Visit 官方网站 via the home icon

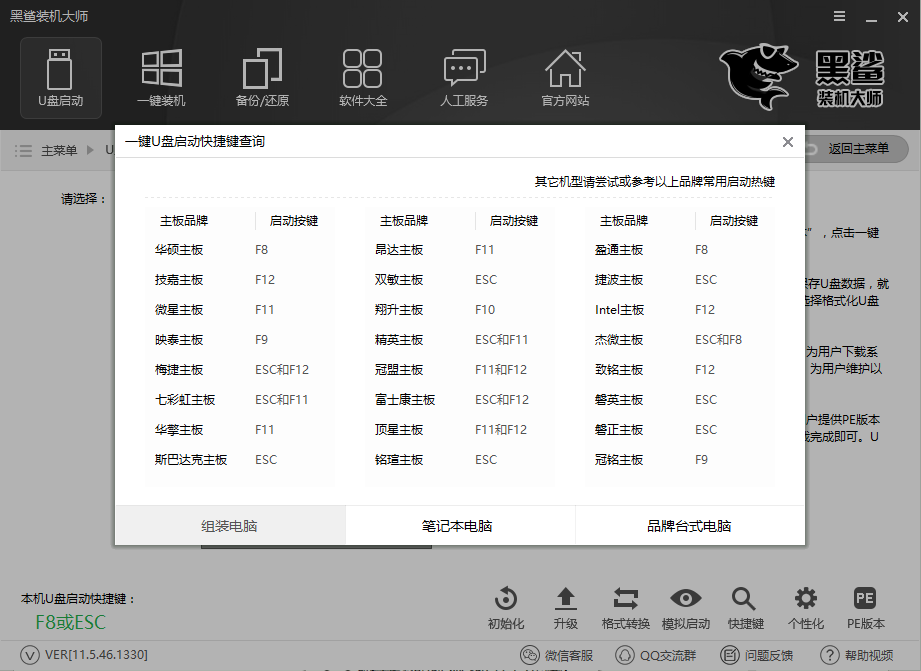[x=565, y=78]
